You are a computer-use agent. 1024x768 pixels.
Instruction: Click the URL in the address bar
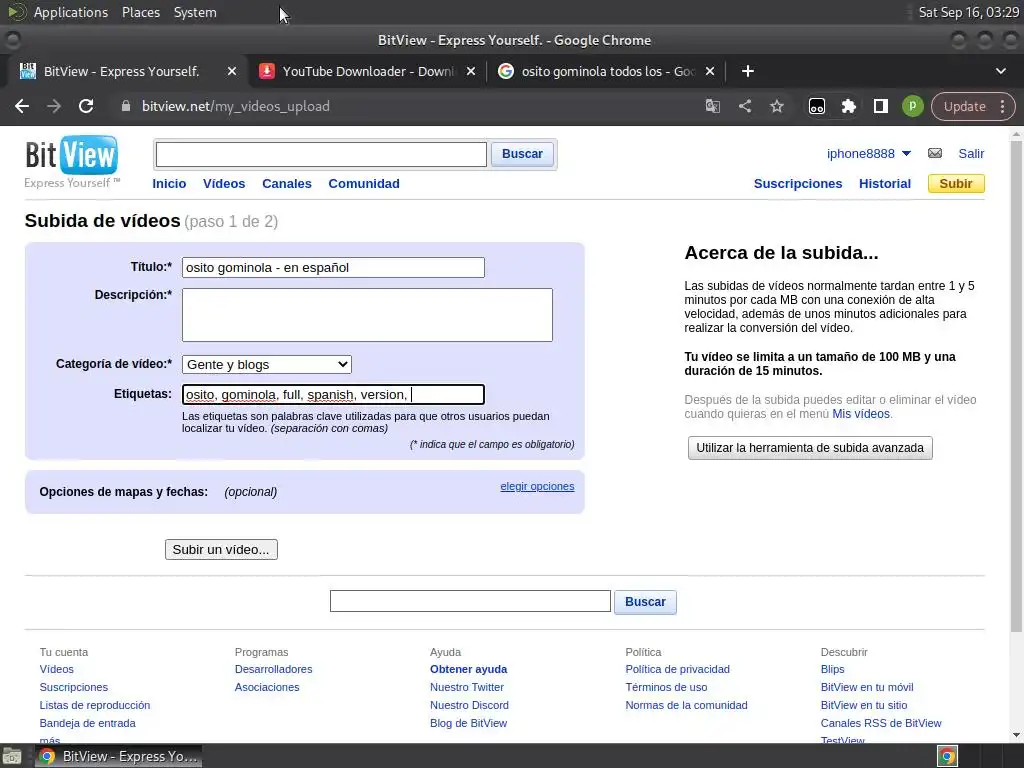(x=236, y=106)
